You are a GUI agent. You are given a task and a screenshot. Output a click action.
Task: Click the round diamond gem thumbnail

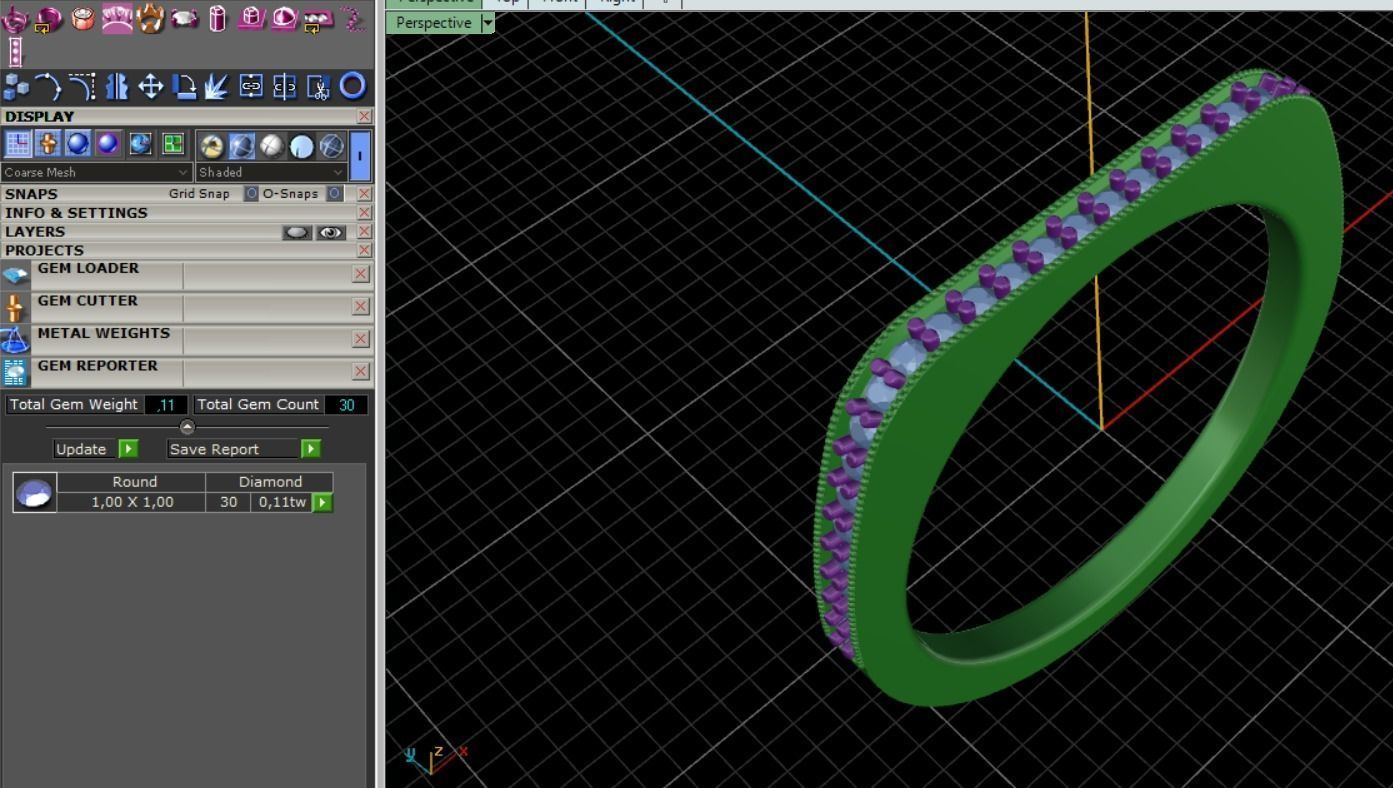tap(35, 492)
